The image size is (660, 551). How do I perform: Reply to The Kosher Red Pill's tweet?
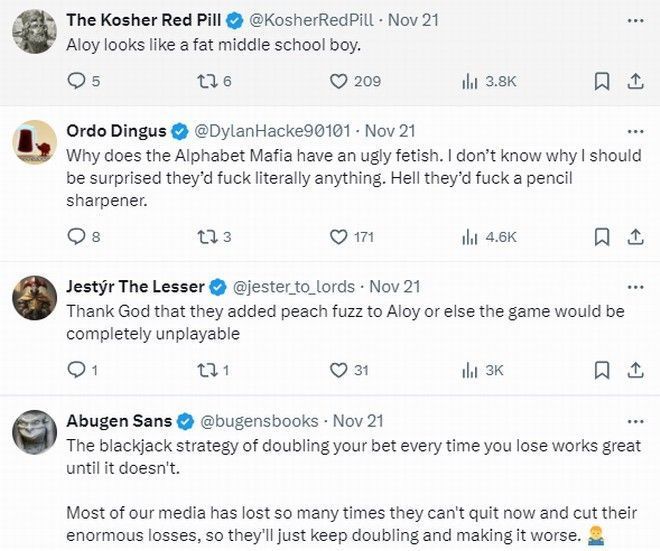(x=76, y=81)
